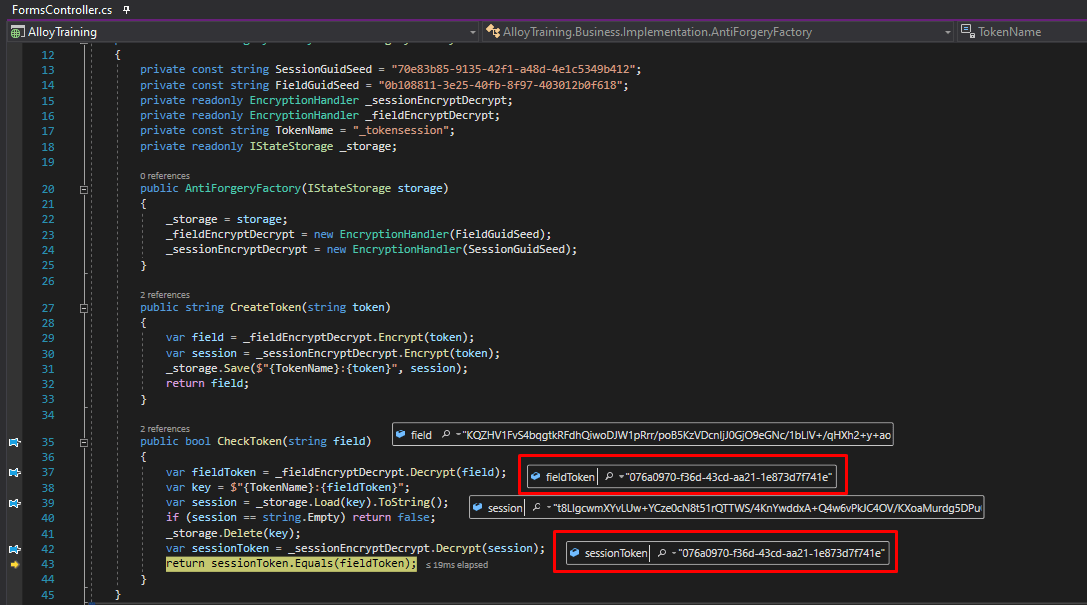Click the tracepoint glyph on line 39
This screenshot has width=1087, height=605.
coord(15,503)
